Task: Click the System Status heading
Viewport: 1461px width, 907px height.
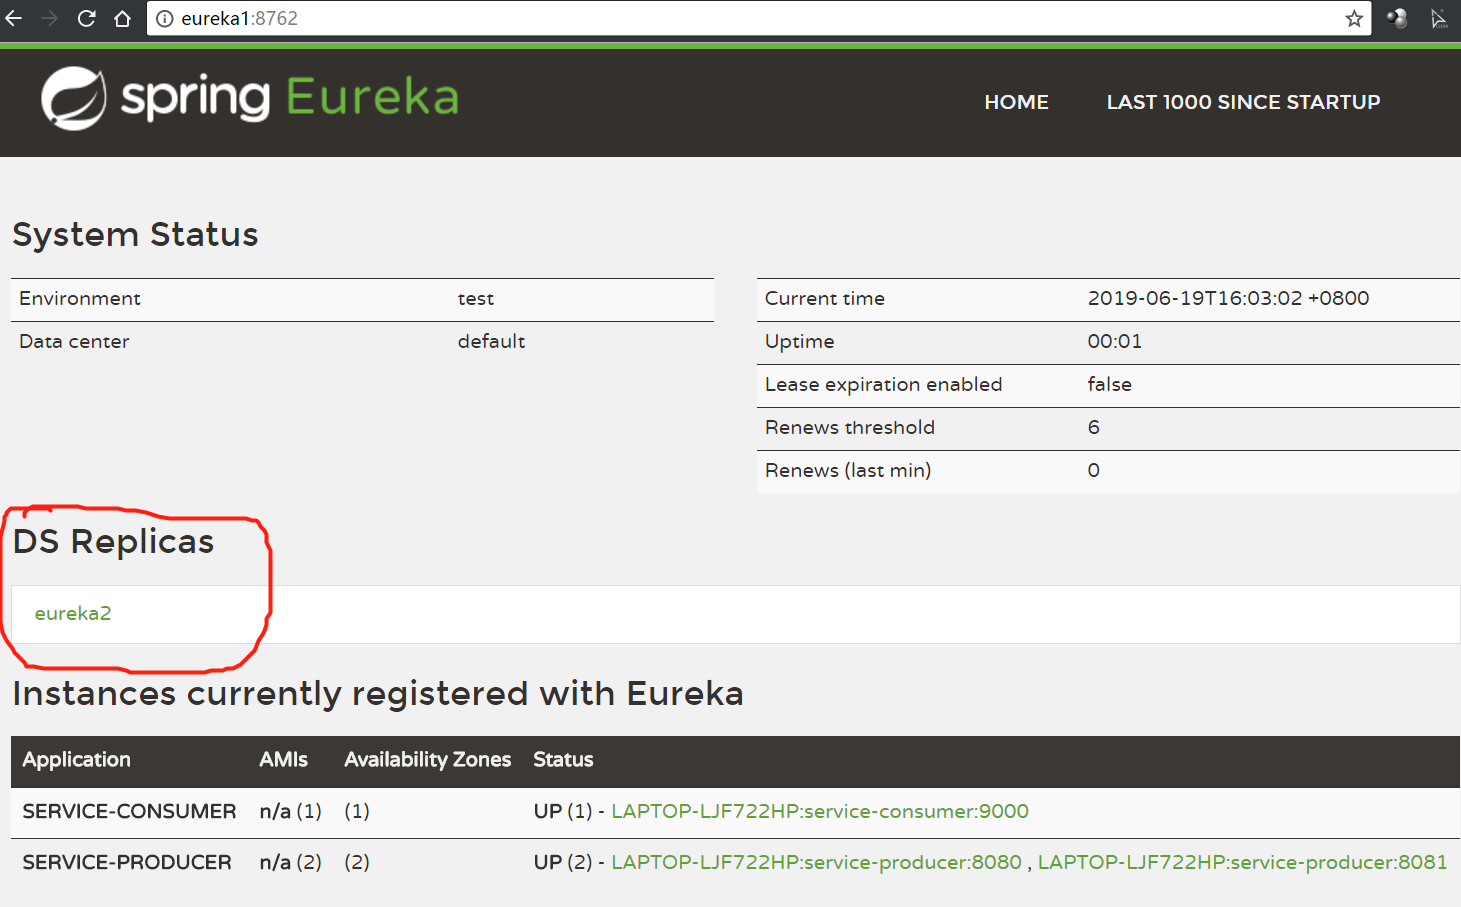Action: [135, 235]
